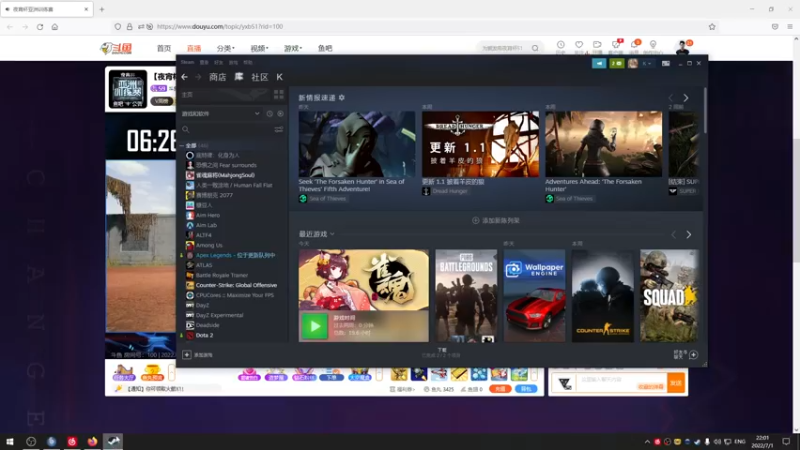Viewport: 800px width, 450px height.
Task: Open advanced filter options next to library search
Action: [x=279, y=130]
